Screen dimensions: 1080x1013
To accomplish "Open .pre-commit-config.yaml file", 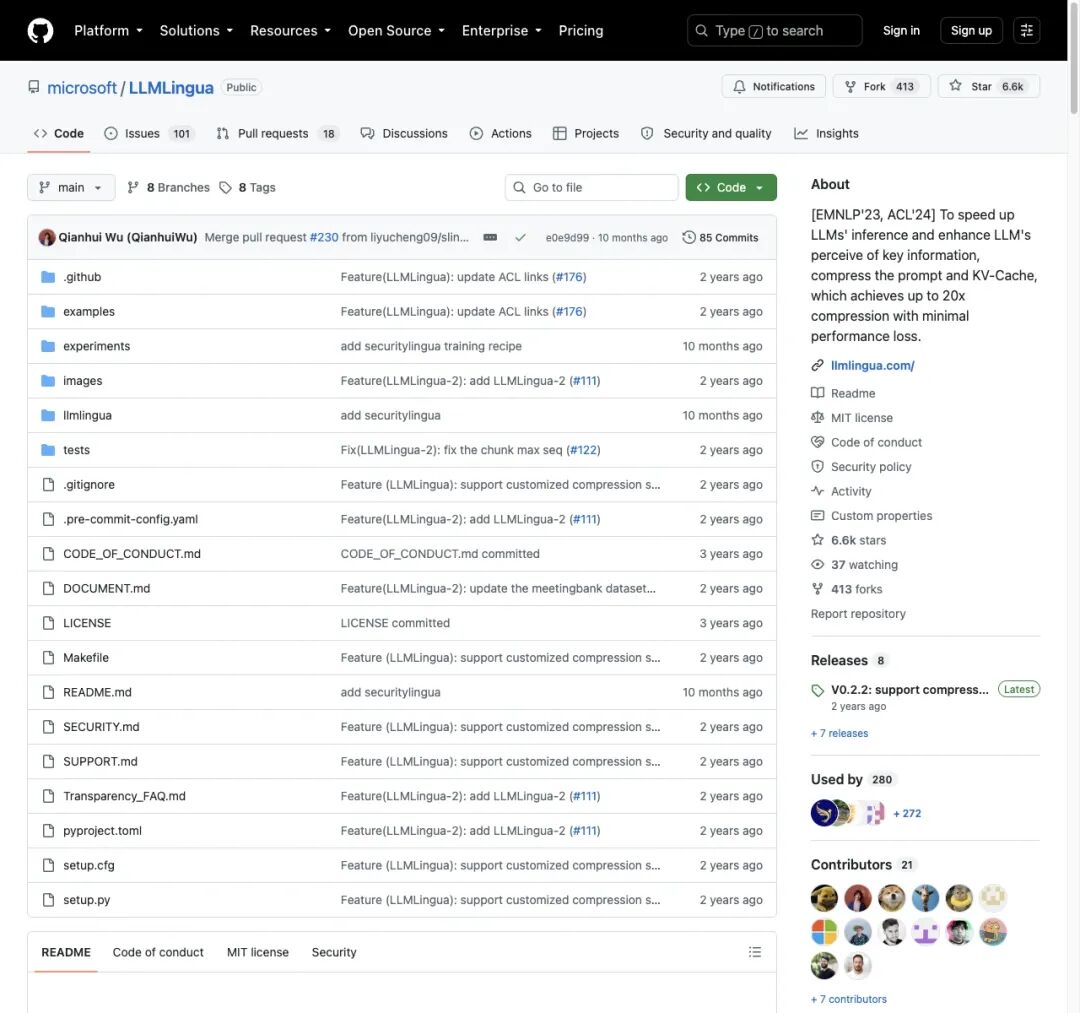I will point(130,519).
